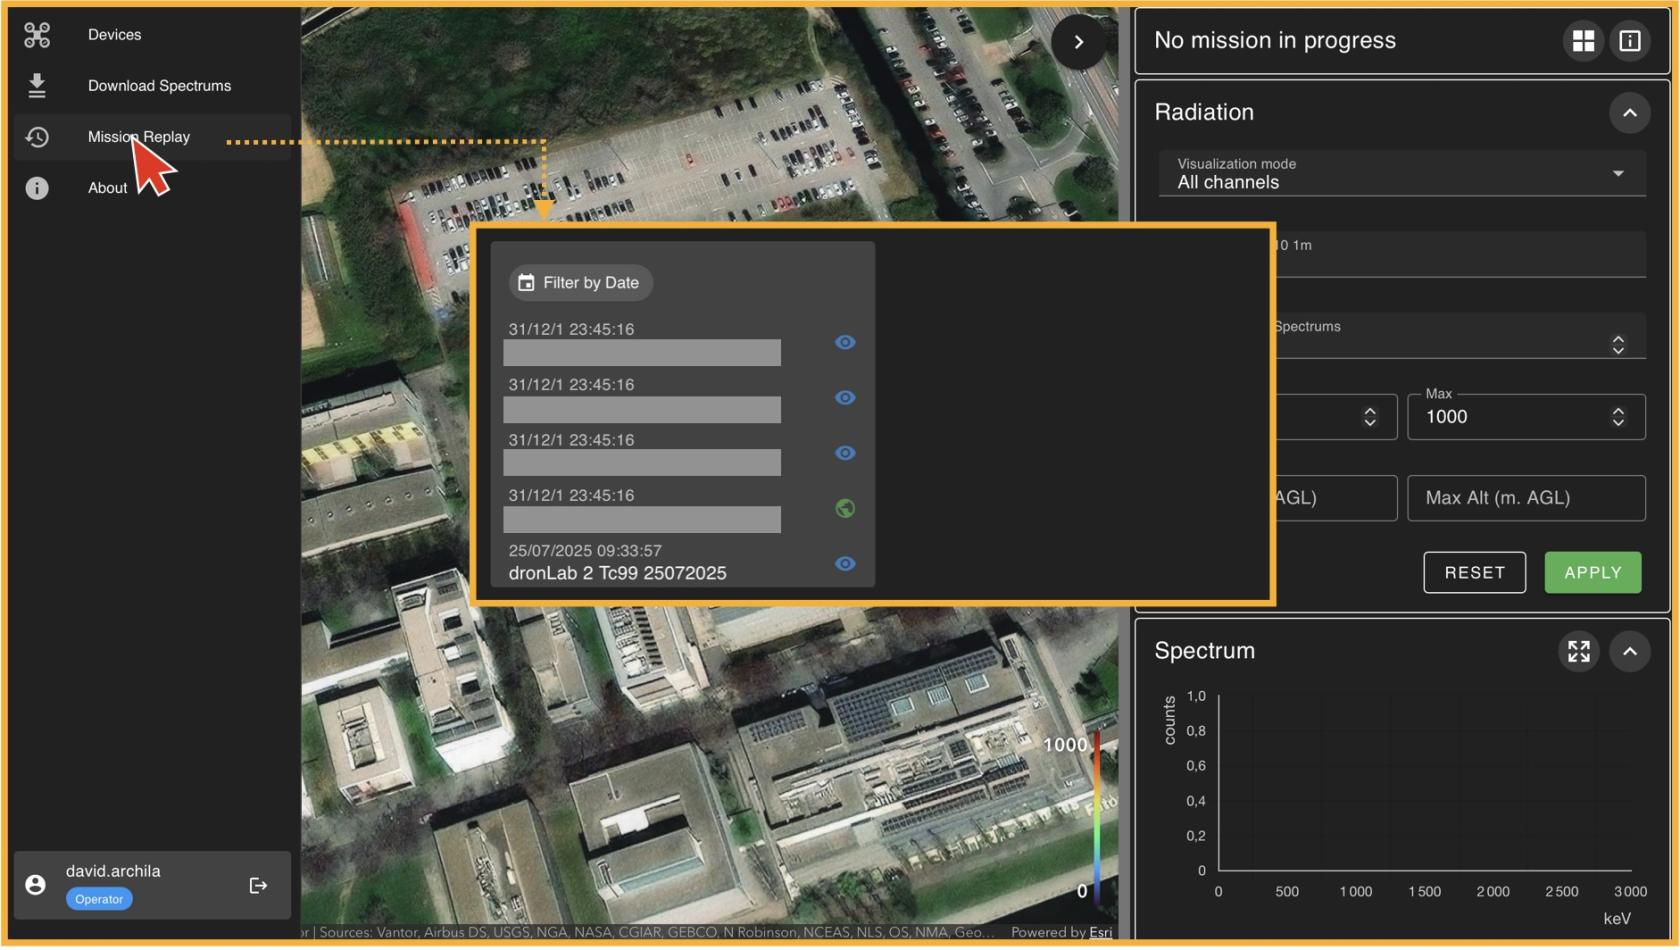Click the About info icon
The width and height of the screenshot is (1680, 950).
(x=37, y=188)
